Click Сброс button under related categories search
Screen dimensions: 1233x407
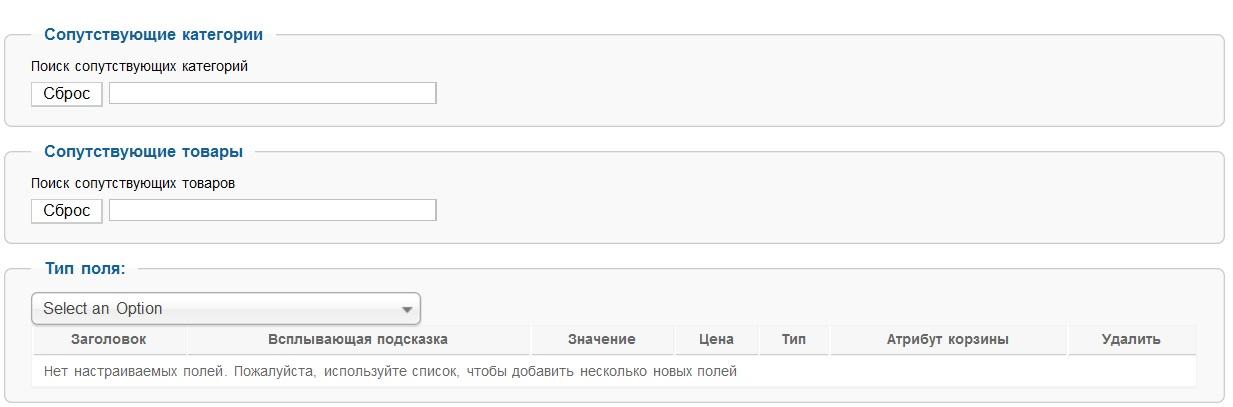coord(67,93)
